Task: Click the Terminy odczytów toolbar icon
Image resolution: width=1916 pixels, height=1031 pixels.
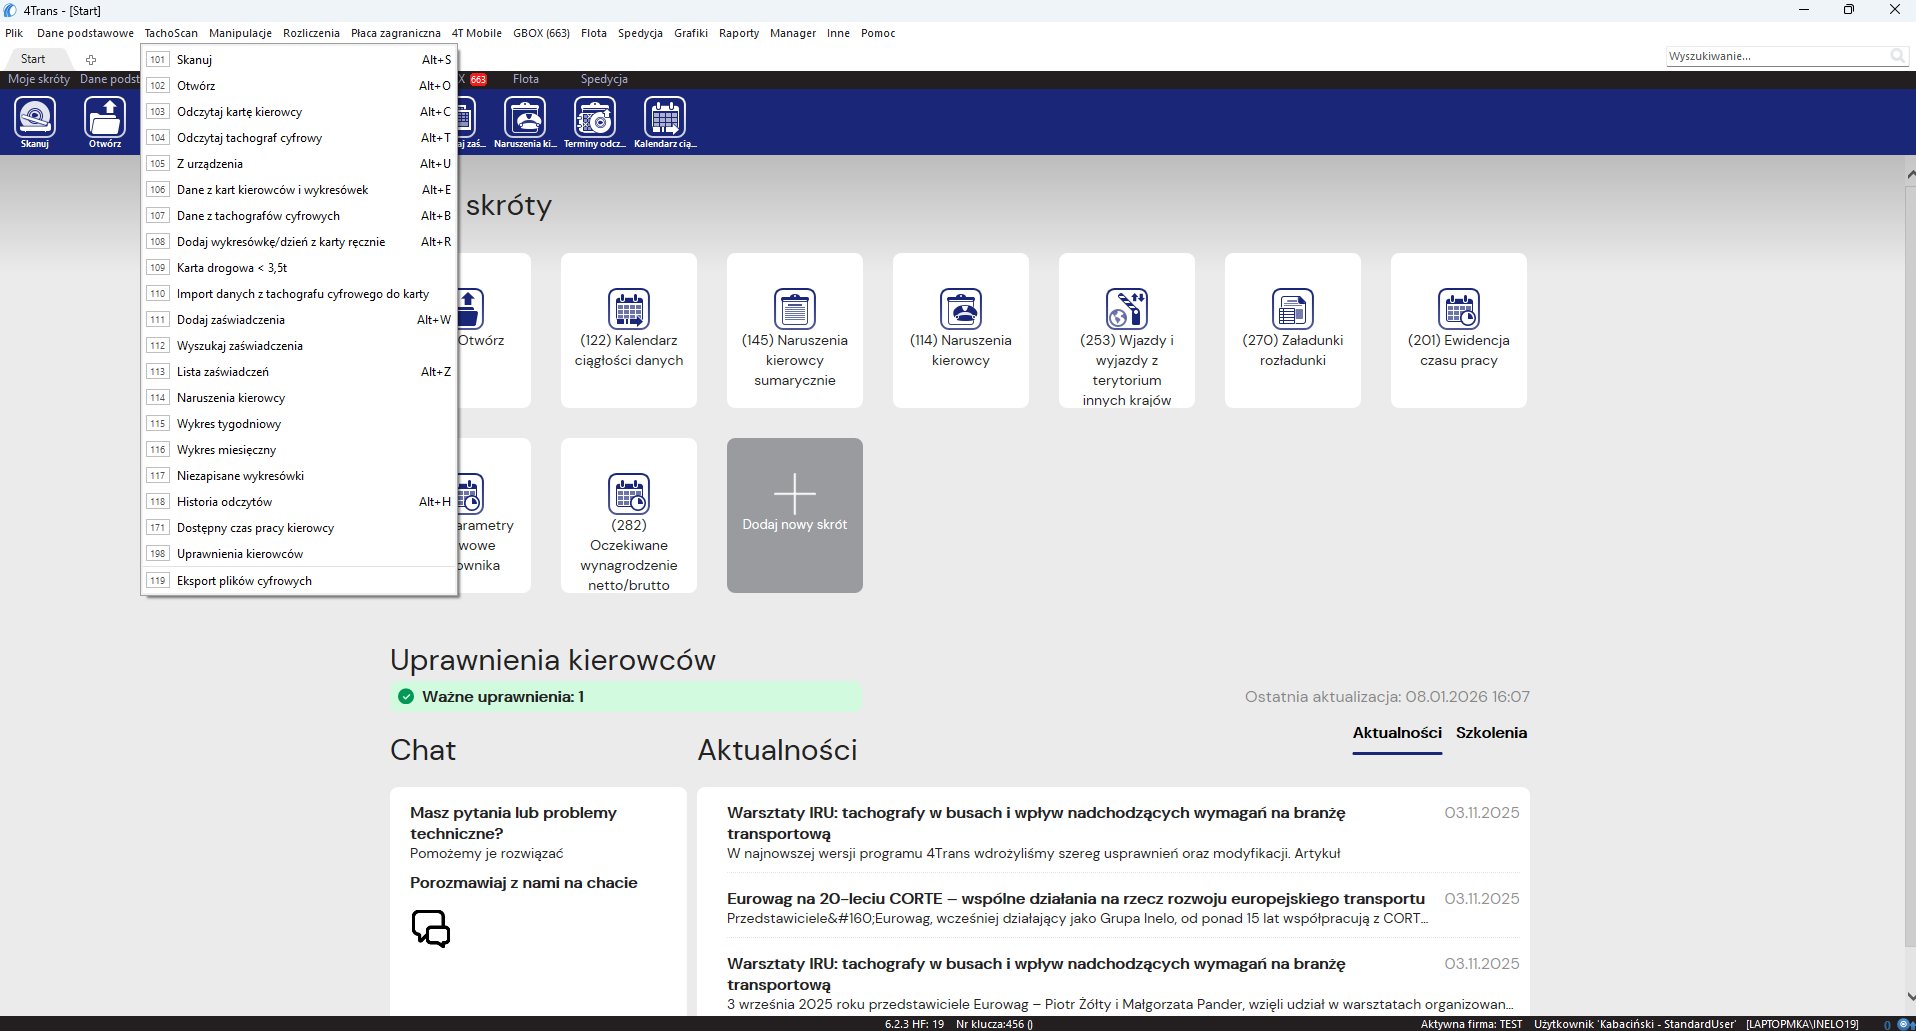Action: pos(595,122)
